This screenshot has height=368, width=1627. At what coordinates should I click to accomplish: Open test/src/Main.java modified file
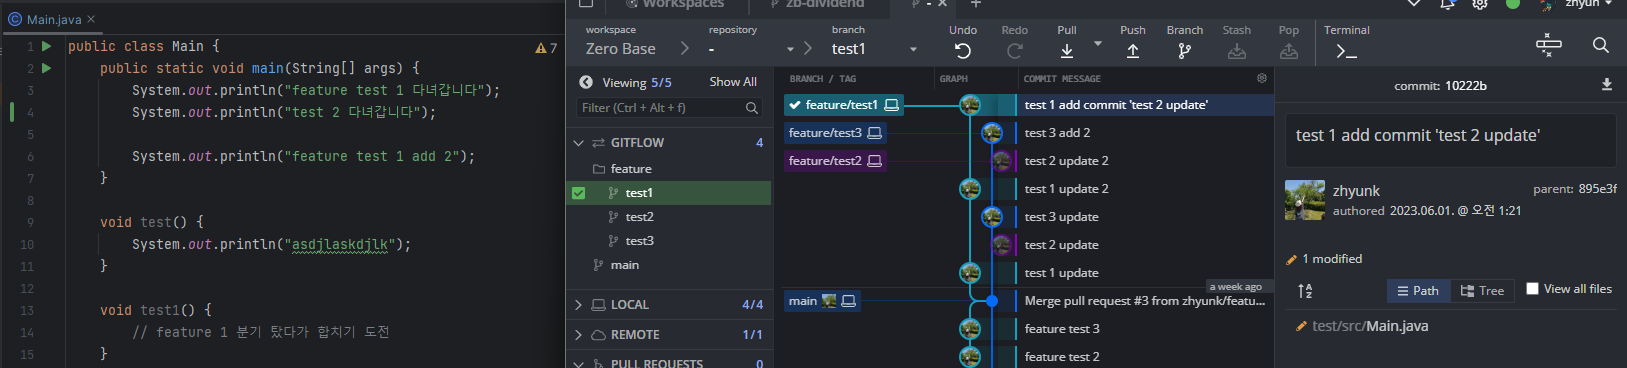pyautogui.click(x=1370, y=326)
